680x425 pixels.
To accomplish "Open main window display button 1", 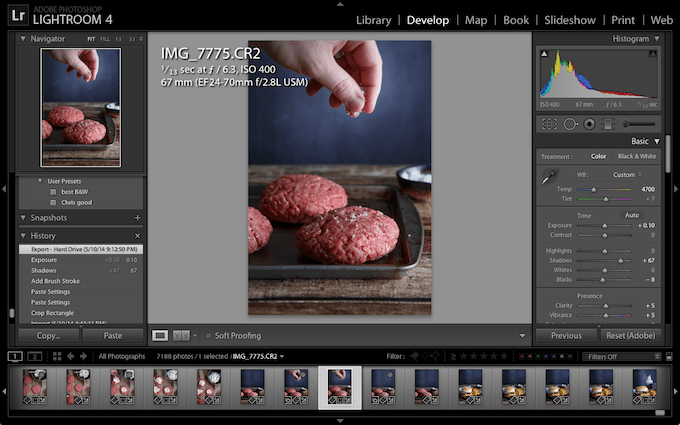I will [15, 356].
